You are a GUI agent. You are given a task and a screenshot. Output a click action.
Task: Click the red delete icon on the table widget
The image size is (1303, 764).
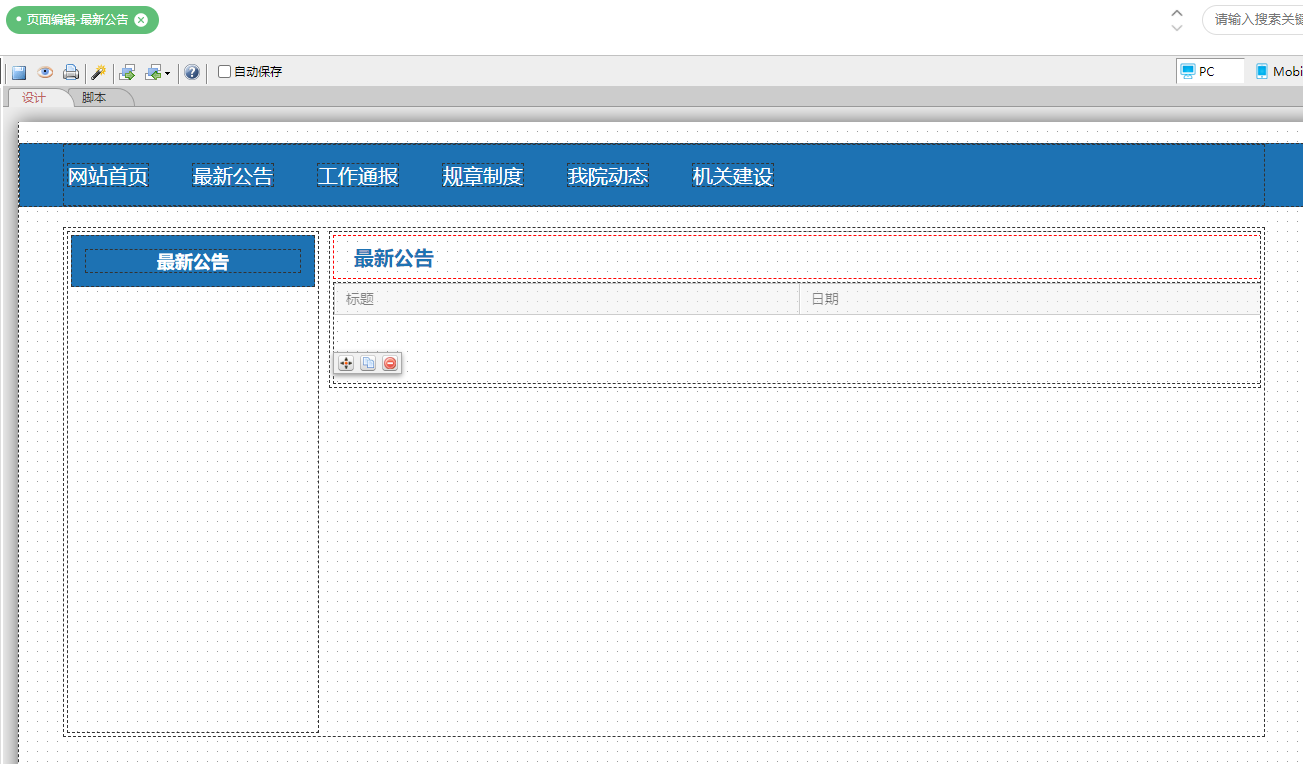(390, 363)
